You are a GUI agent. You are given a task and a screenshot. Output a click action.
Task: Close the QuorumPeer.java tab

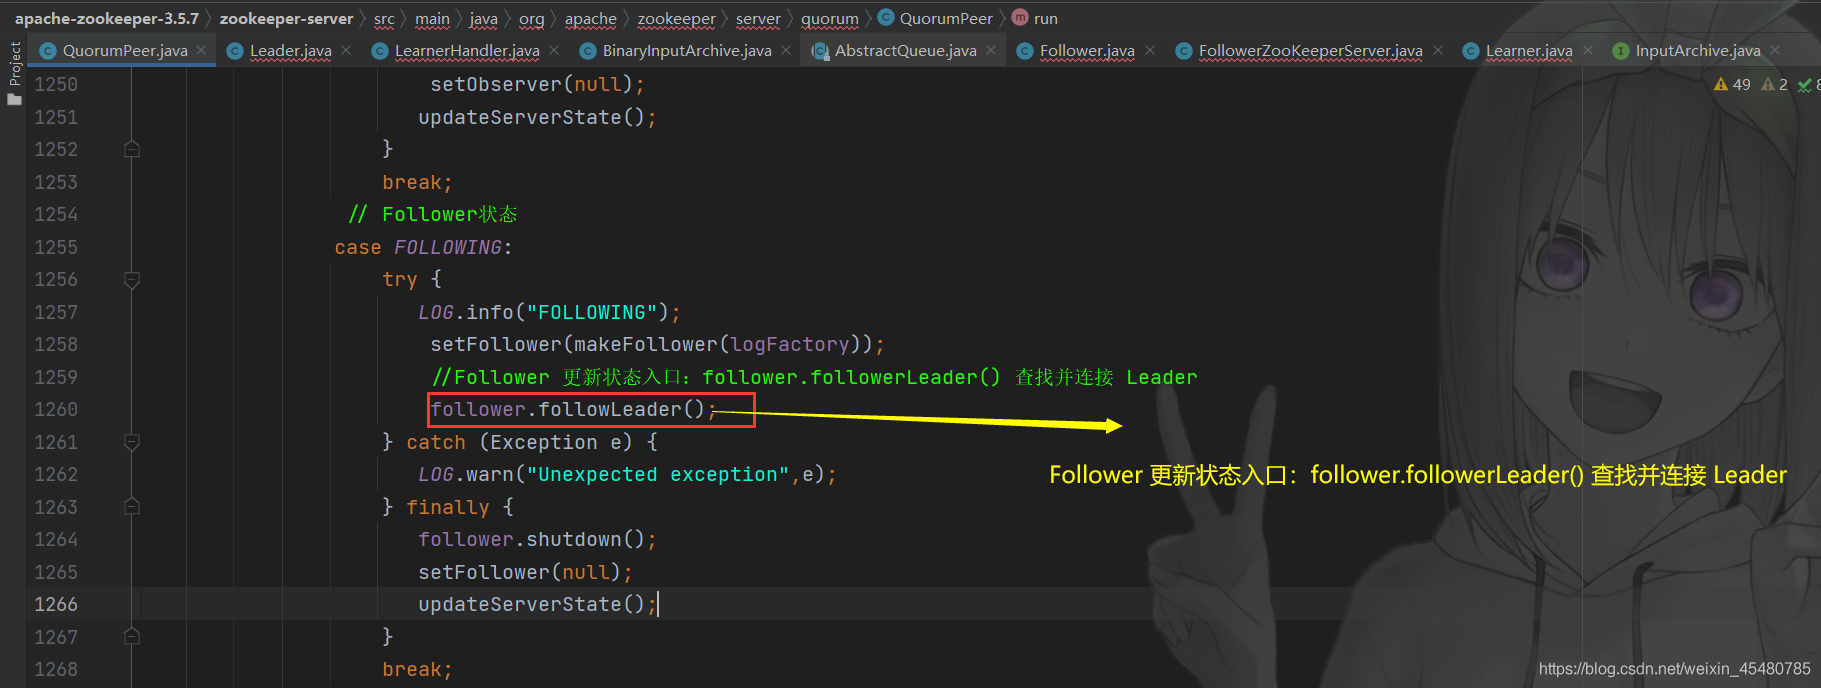201,50
